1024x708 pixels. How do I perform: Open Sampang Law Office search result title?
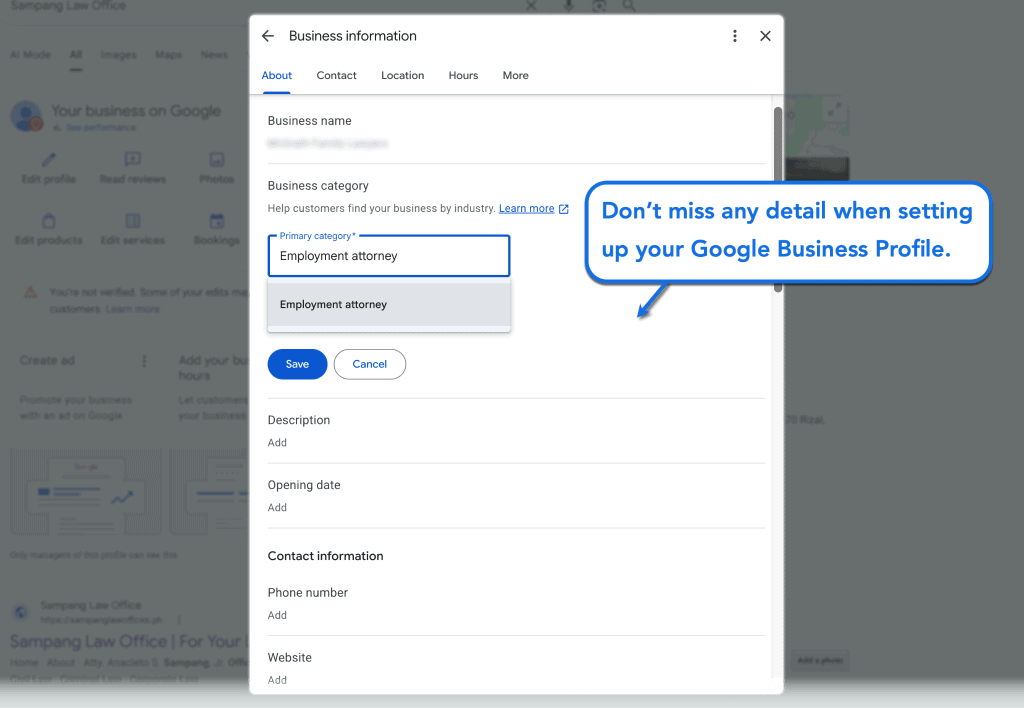tap(129, 641)
